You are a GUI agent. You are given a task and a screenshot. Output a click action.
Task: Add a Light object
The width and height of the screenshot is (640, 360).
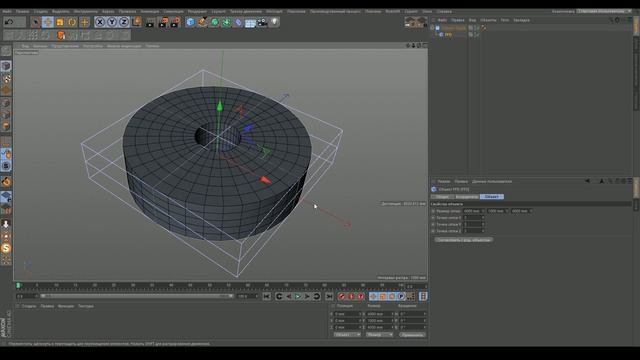point(275,22)
